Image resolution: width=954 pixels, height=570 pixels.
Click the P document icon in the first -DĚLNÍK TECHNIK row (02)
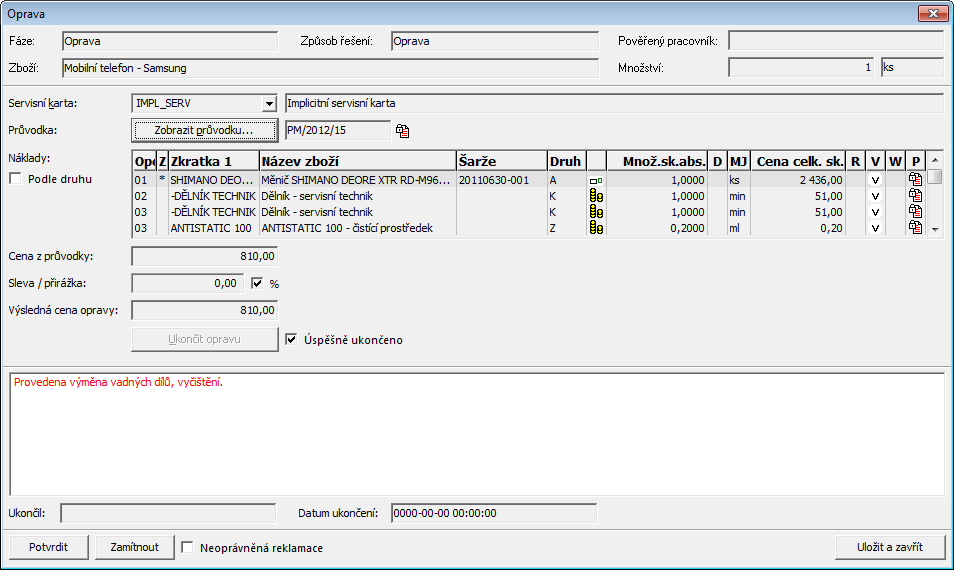pos(915,195)
